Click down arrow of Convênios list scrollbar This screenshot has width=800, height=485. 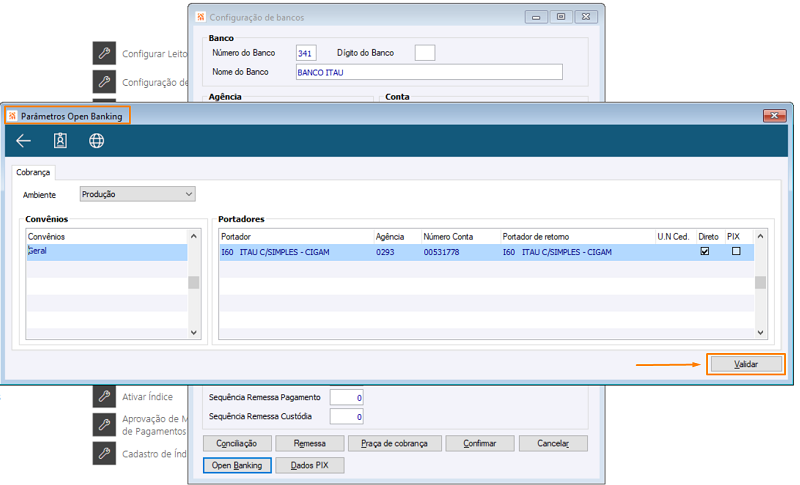pos(193,333)
